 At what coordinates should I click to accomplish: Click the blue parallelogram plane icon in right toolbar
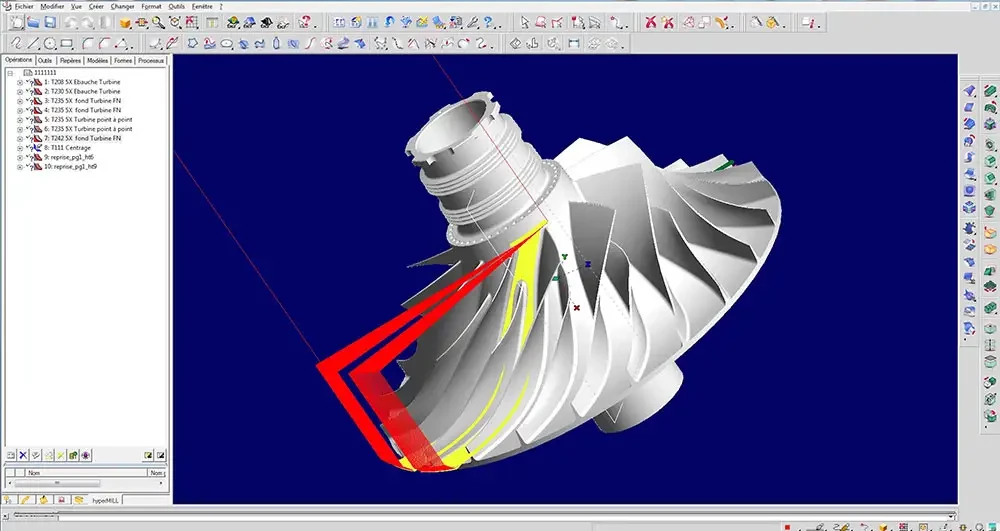click(x=969, y=107)
